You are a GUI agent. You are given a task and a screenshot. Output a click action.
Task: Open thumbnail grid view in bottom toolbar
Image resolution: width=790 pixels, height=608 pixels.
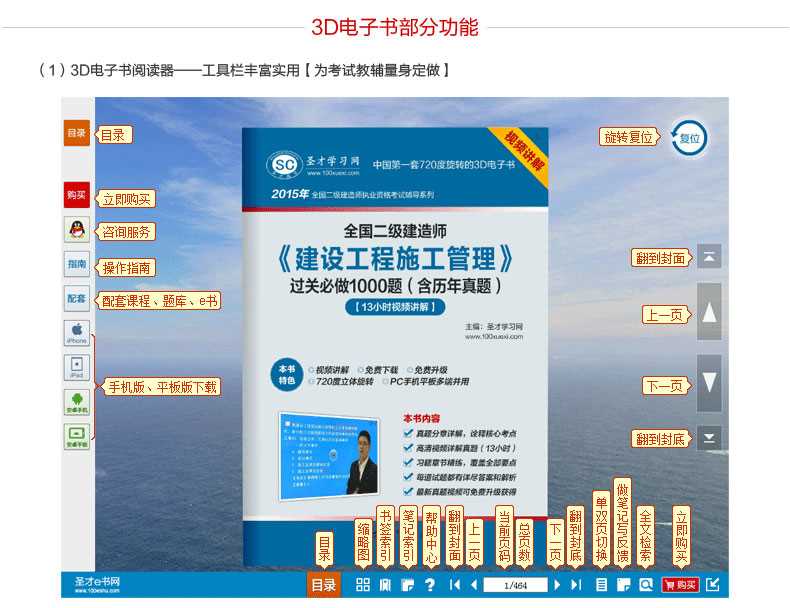[x=363, y=585]
